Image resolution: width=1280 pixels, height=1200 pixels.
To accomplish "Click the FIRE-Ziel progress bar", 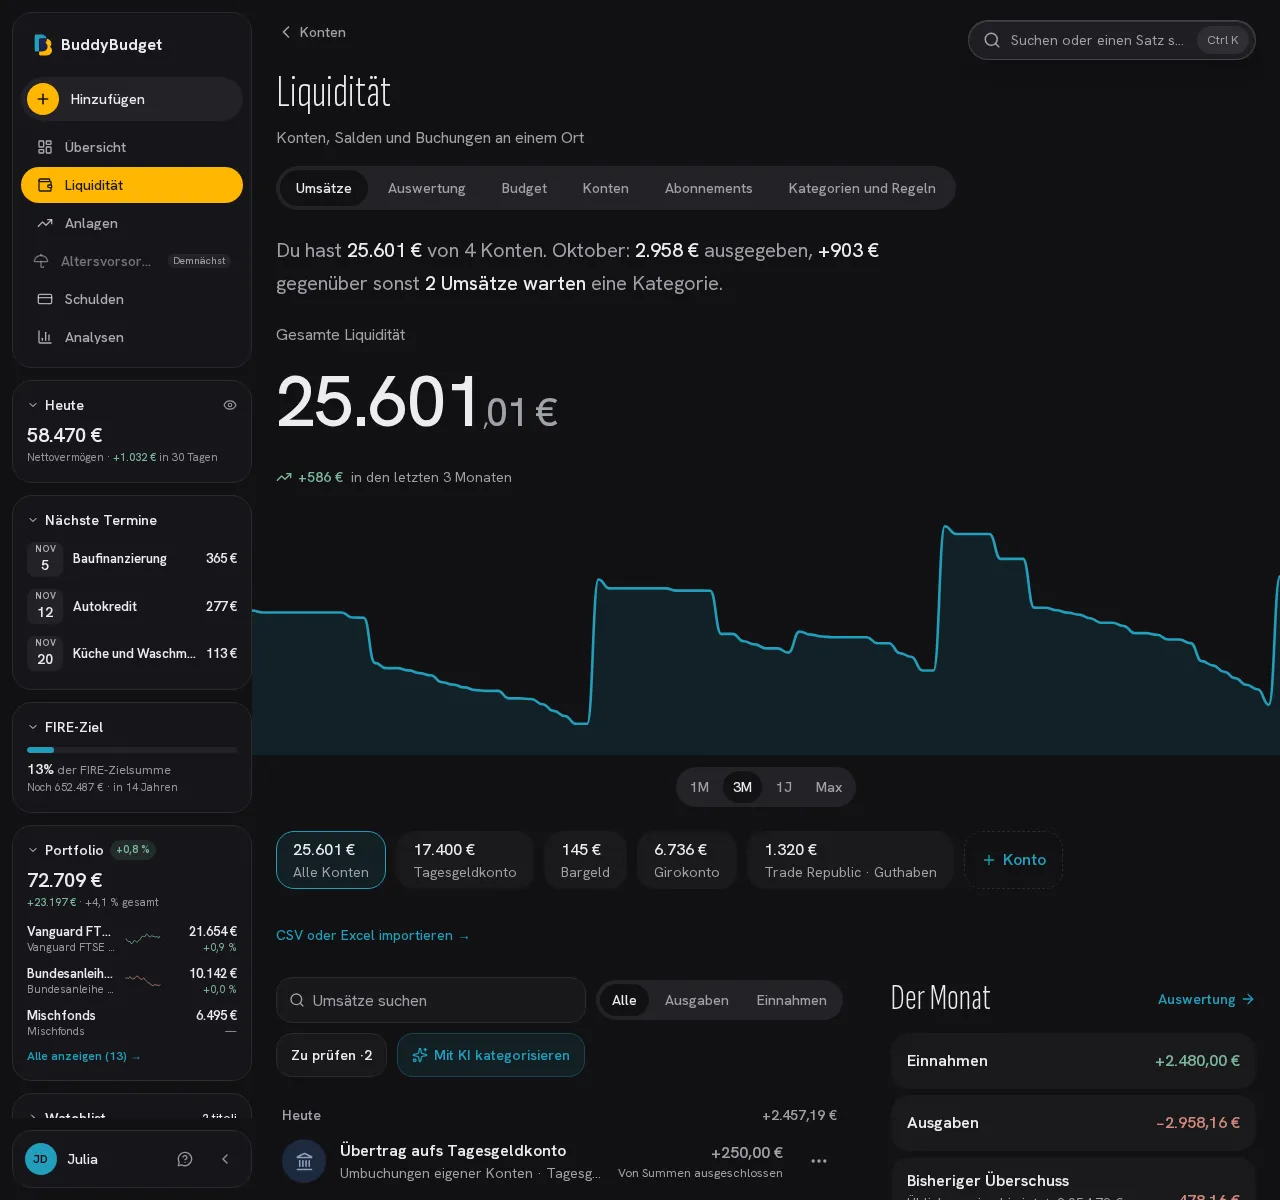I will [132, 750].
